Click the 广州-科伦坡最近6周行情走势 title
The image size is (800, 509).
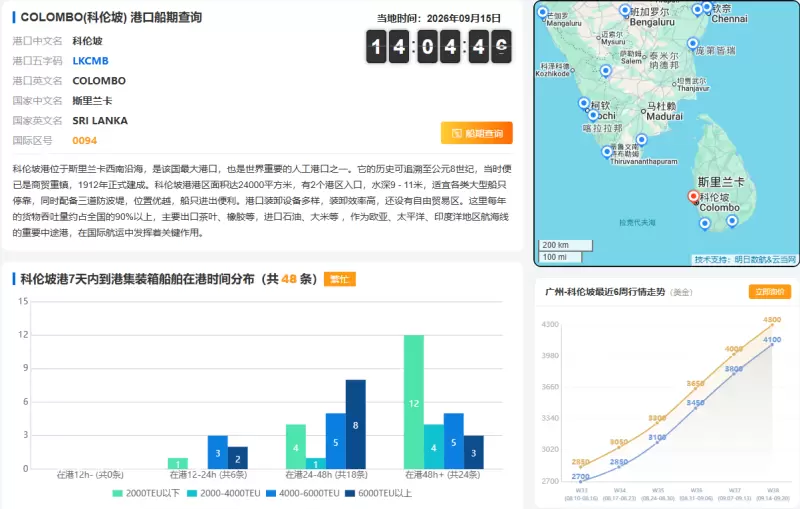pos(605,292)
